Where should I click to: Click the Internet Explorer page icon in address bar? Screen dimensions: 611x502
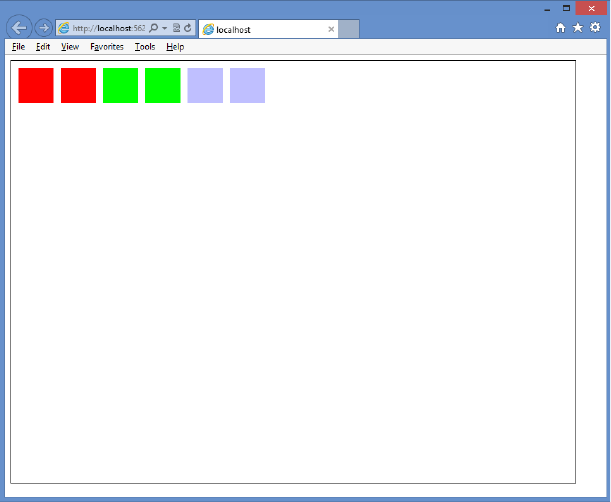click(x=64, y=28)
